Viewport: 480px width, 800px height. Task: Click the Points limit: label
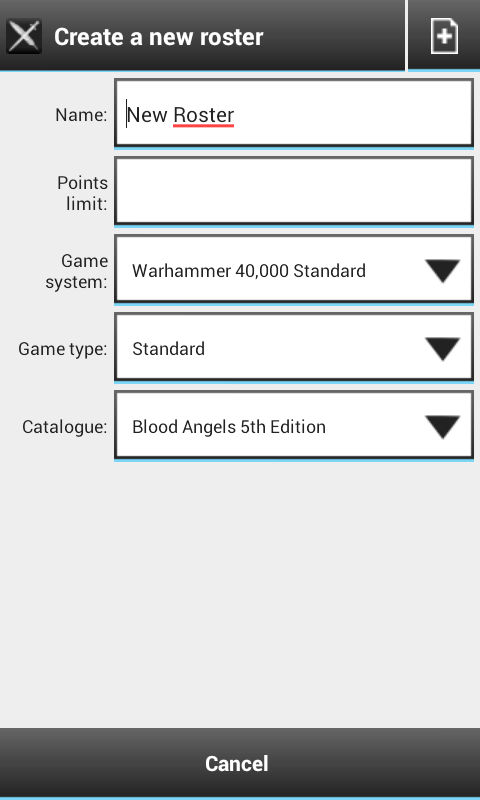(82, 193)
